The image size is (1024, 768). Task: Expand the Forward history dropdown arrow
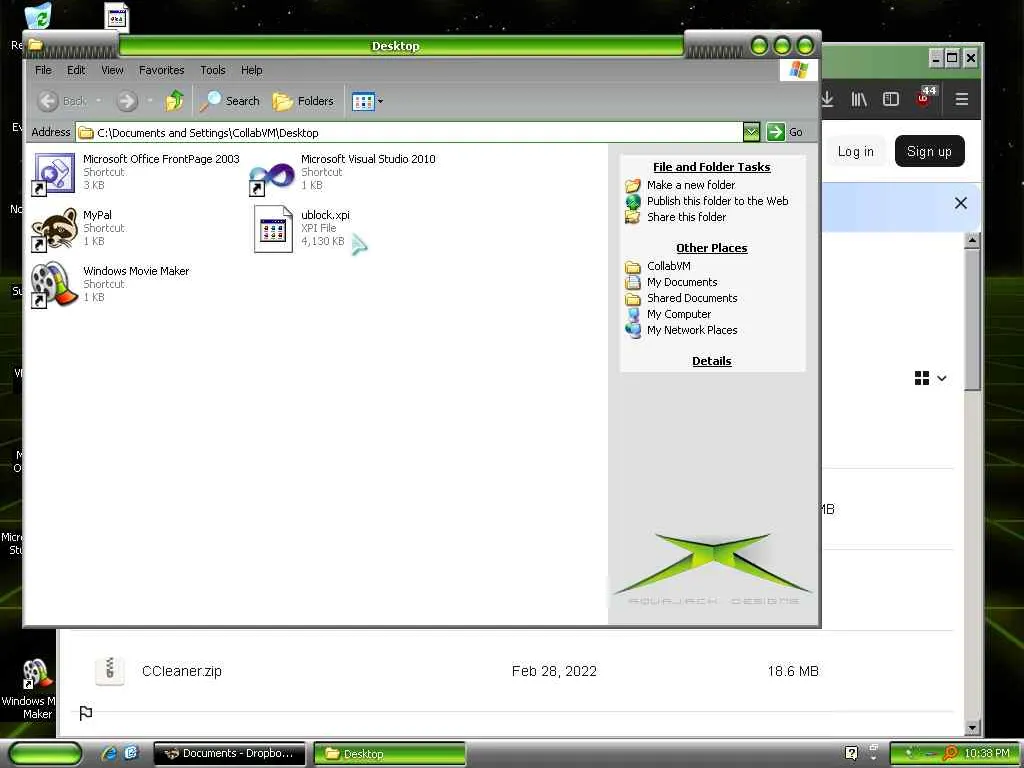150,101
